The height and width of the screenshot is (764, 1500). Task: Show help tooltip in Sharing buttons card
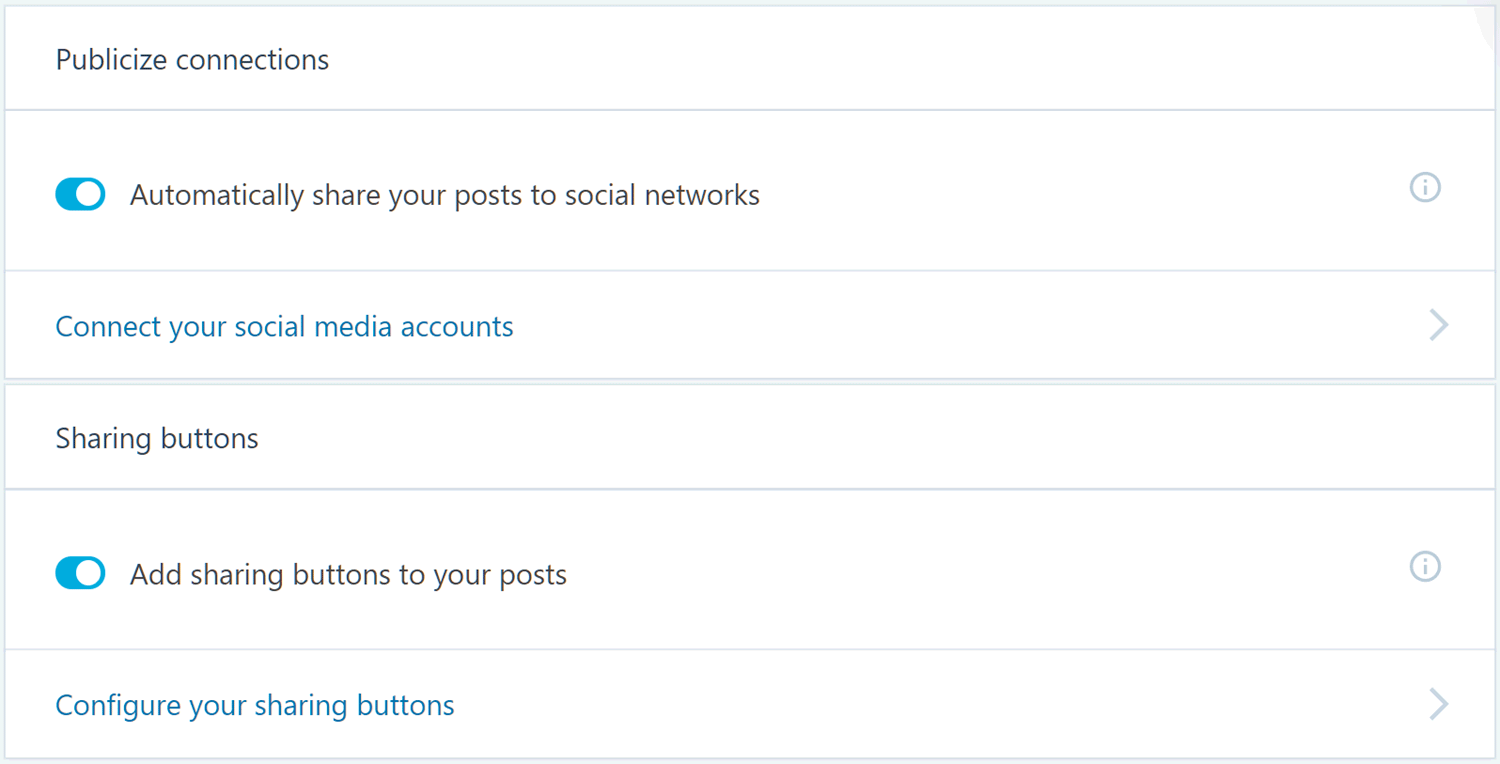(1425, 567)
